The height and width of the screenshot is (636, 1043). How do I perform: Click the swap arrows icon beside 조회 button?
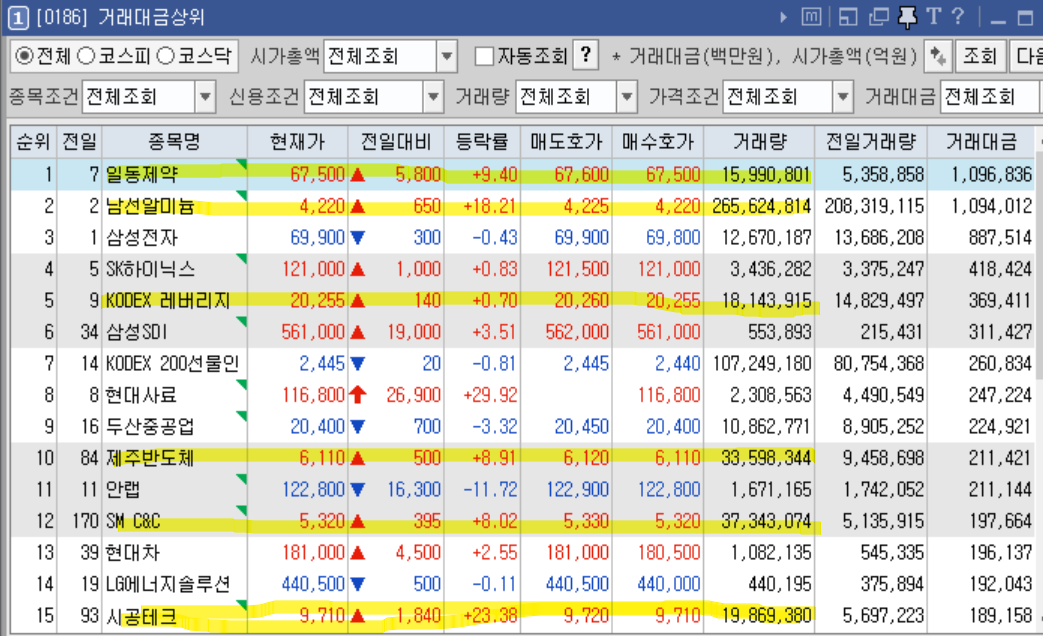pos(938,56)
